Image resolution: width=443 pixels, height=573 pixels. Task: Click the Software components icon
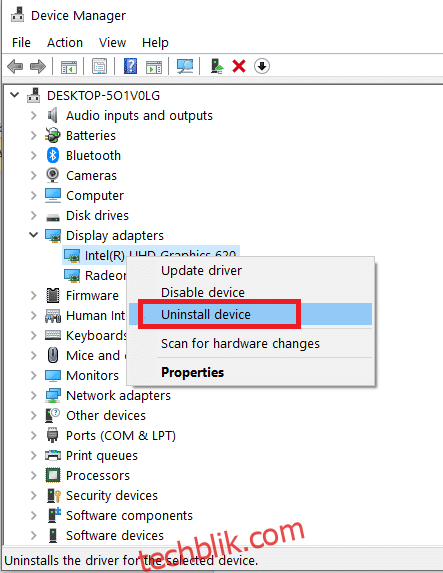tap(54, 515)
